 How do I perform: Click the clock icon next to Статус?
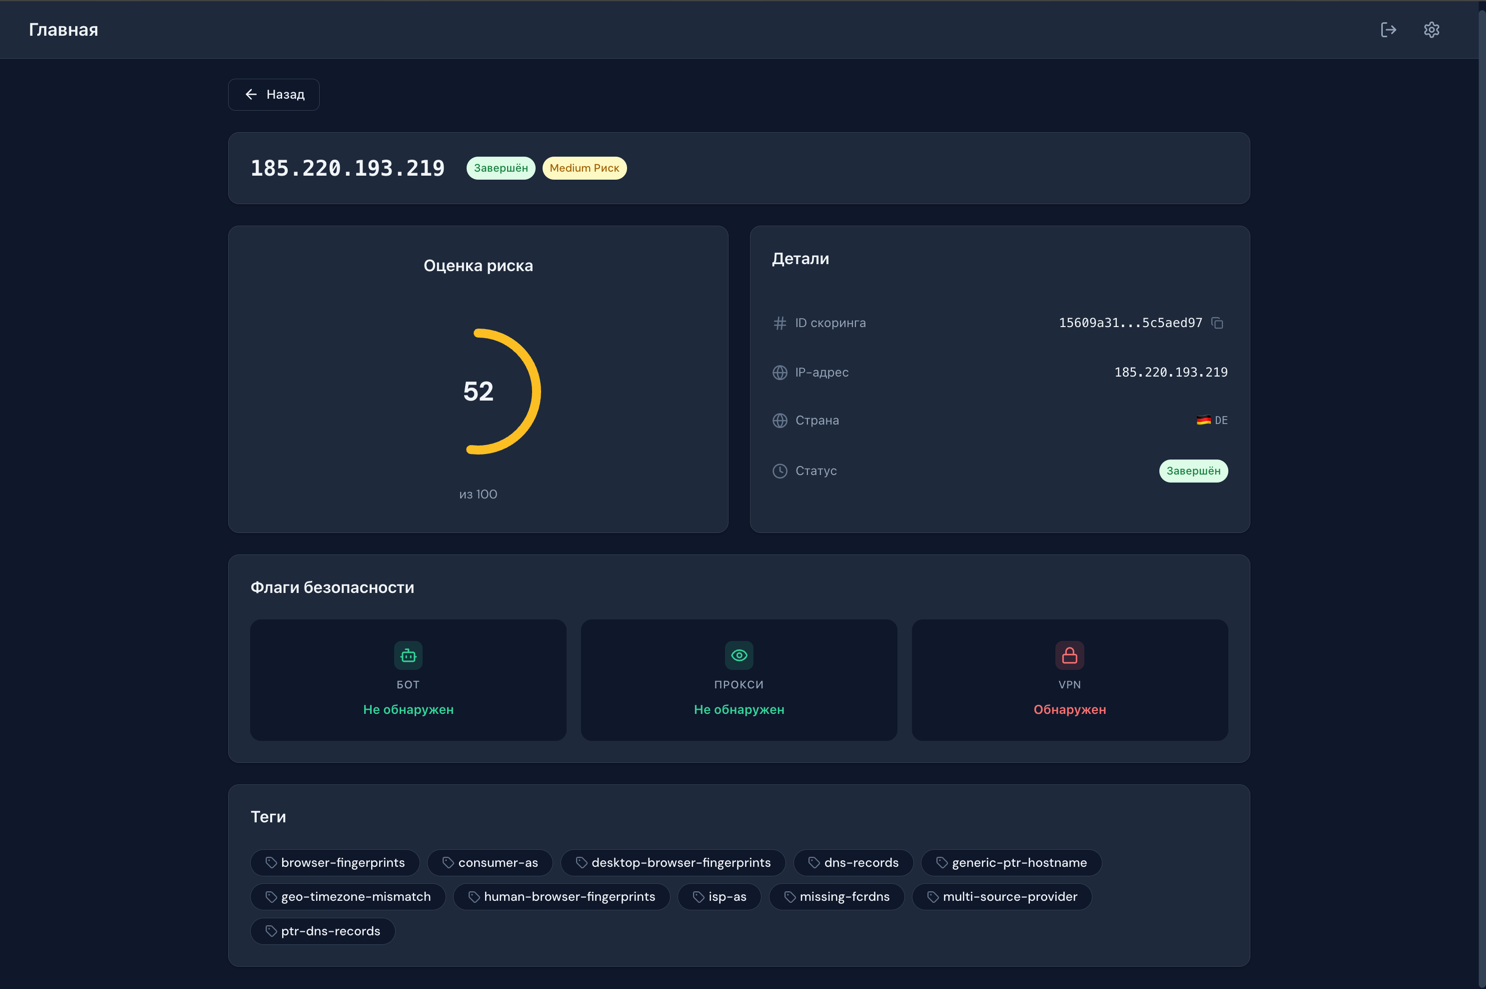pos(780,471)
